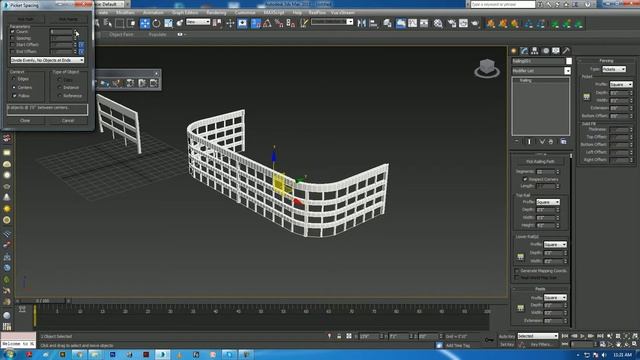Open the Schematic View icon
The width and height of the screenshot is (640, 360).
point(424,23)
